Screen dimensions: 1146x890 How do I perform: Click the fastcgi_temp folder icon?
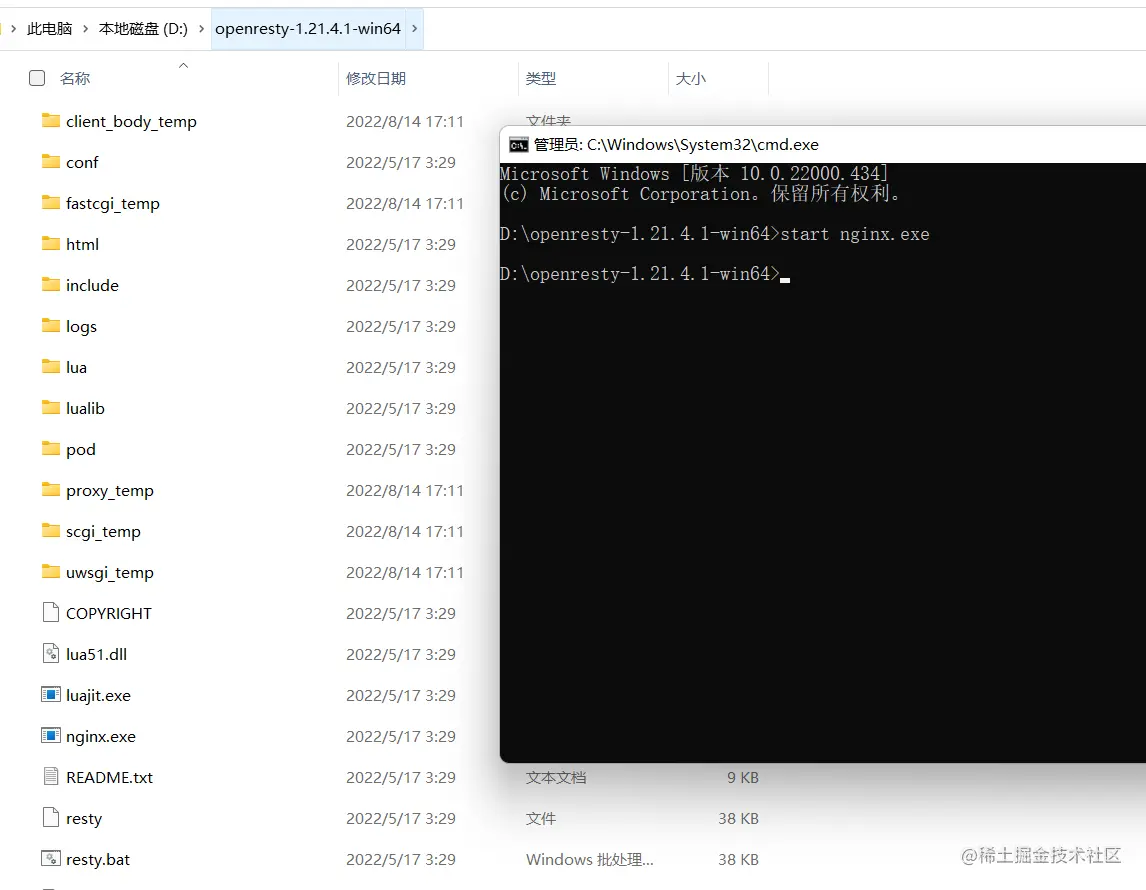point(50,202)
